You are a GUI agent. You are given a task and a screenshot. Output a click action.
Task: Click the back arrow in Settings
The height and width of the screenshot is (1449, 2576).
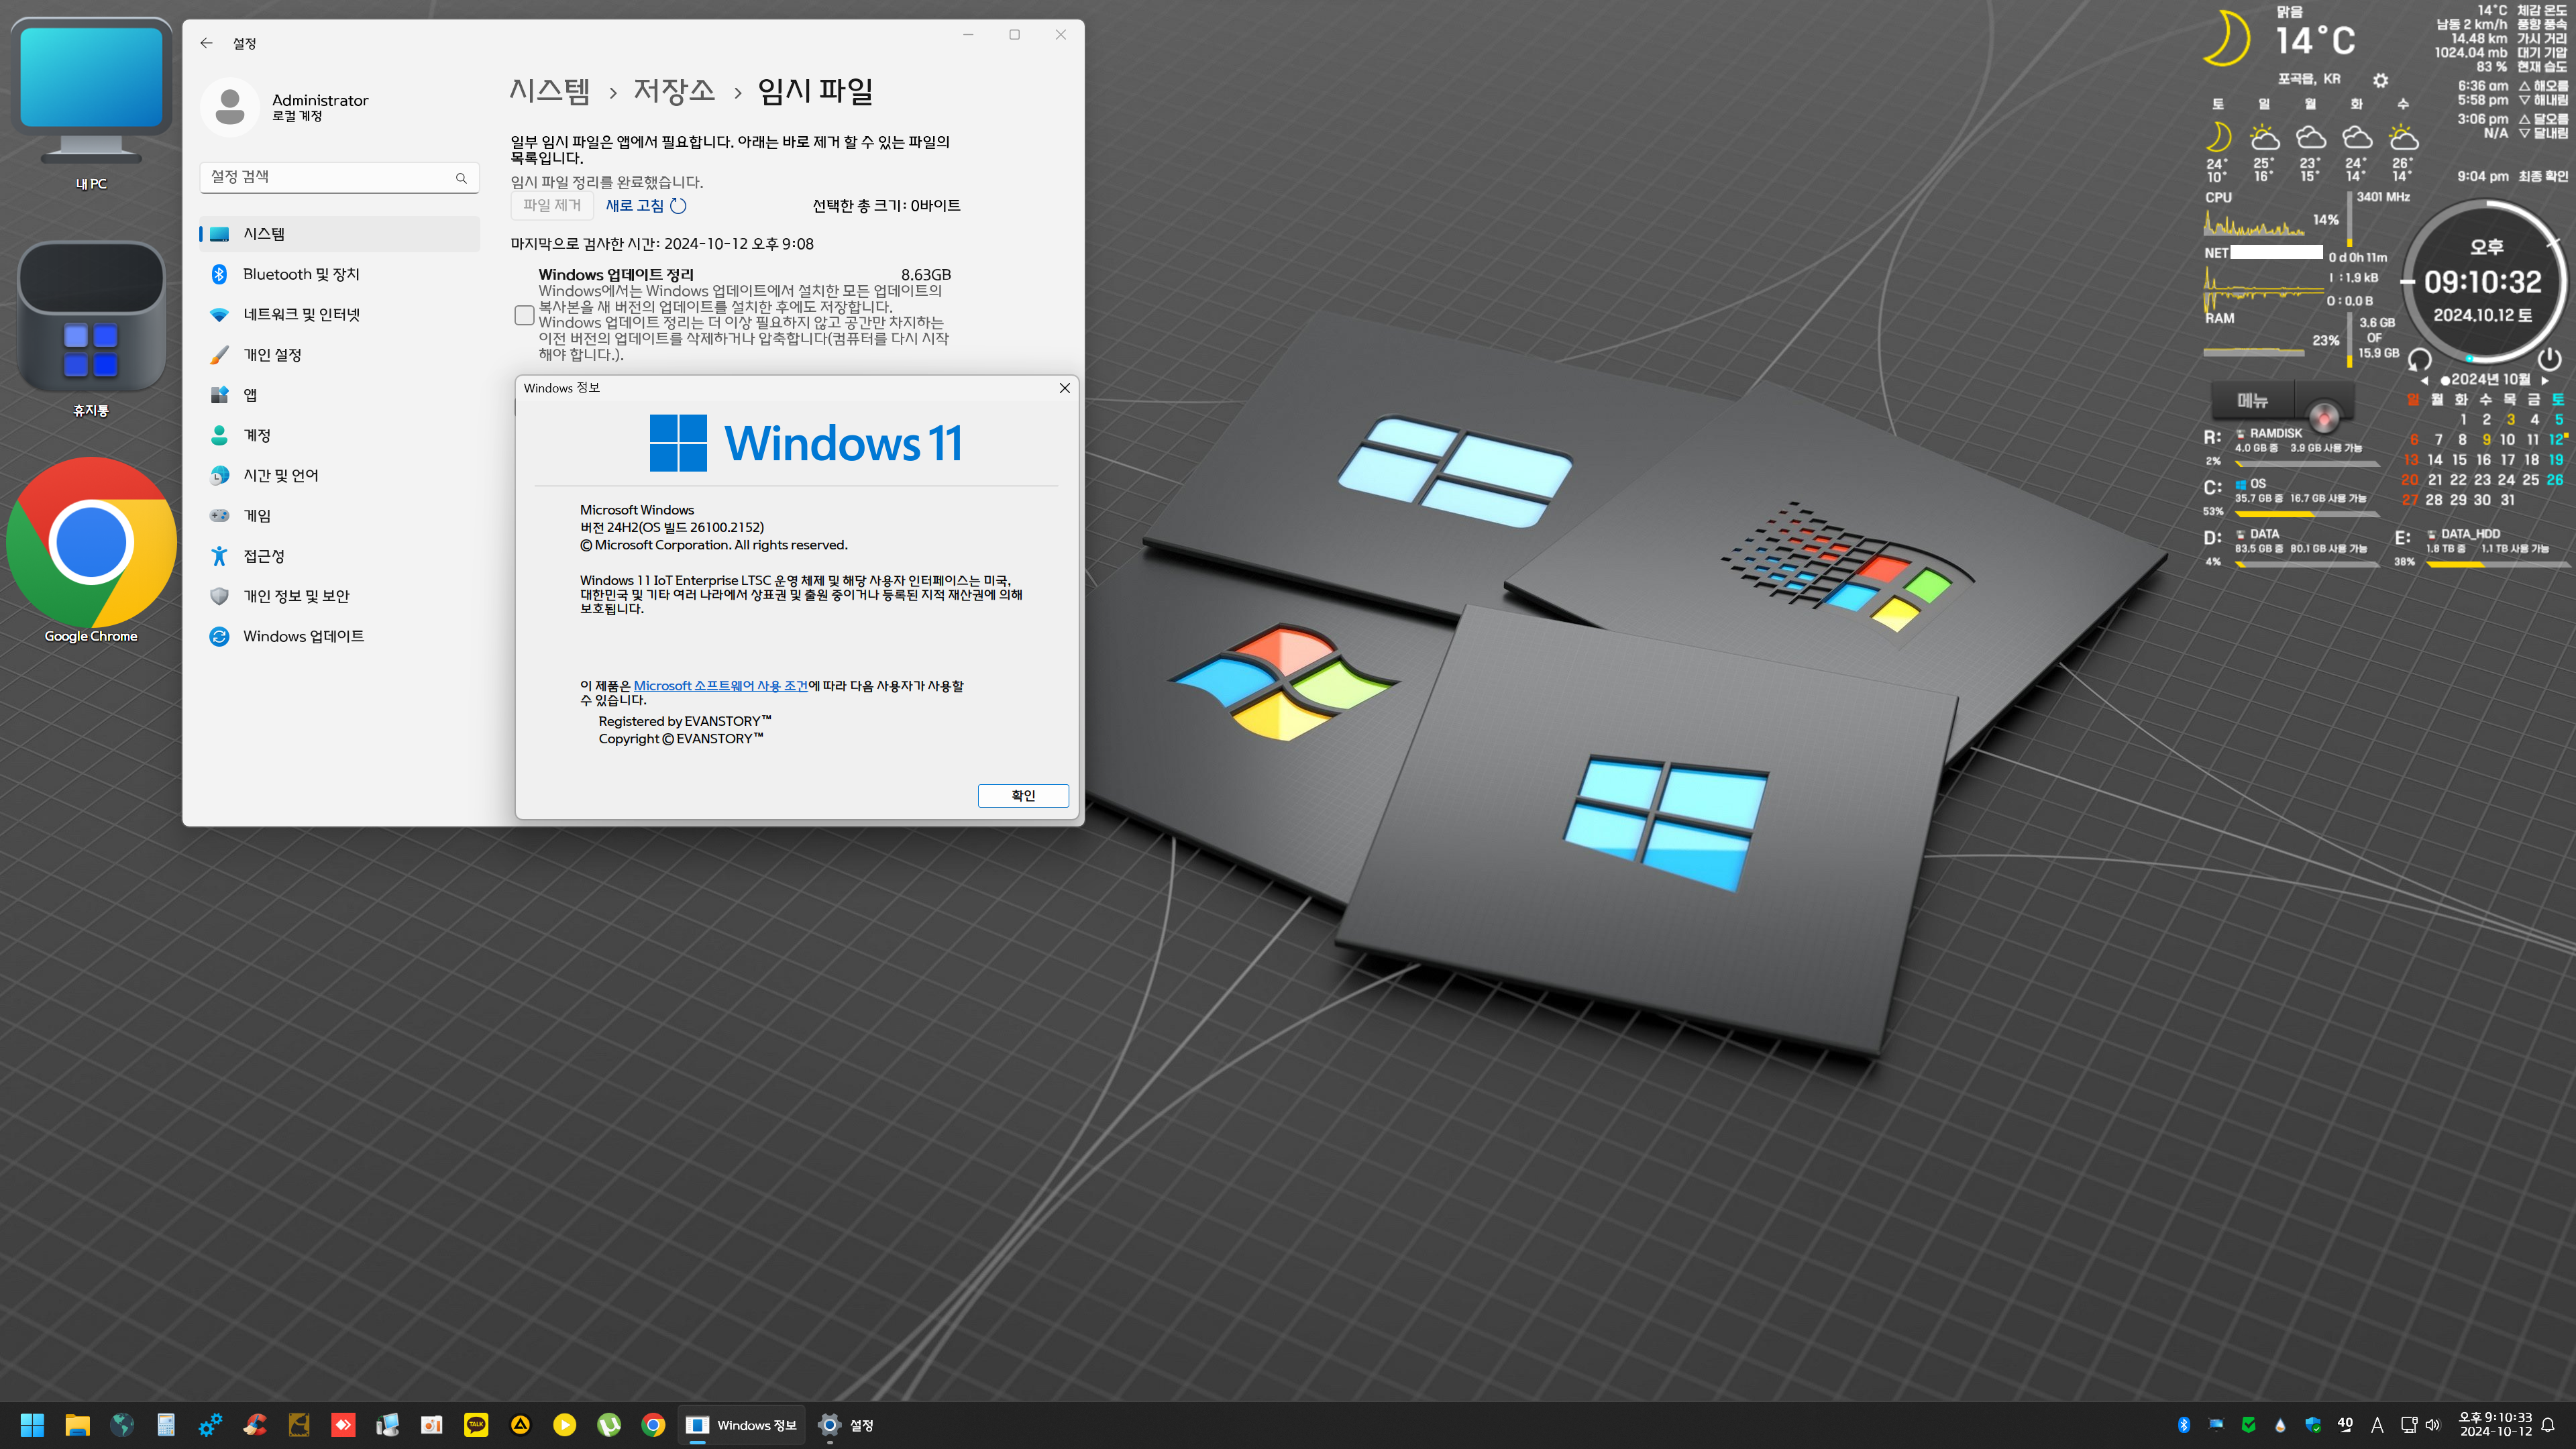(x=206, y=43)
